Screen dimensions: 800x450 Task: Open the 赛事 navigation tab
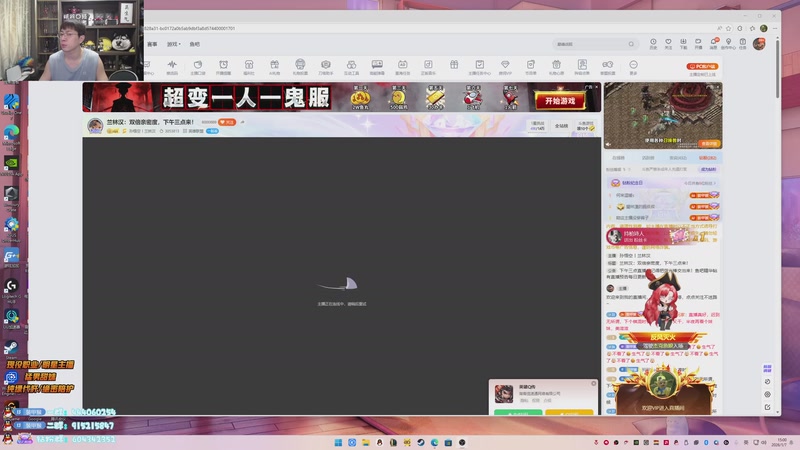[152, 44]
